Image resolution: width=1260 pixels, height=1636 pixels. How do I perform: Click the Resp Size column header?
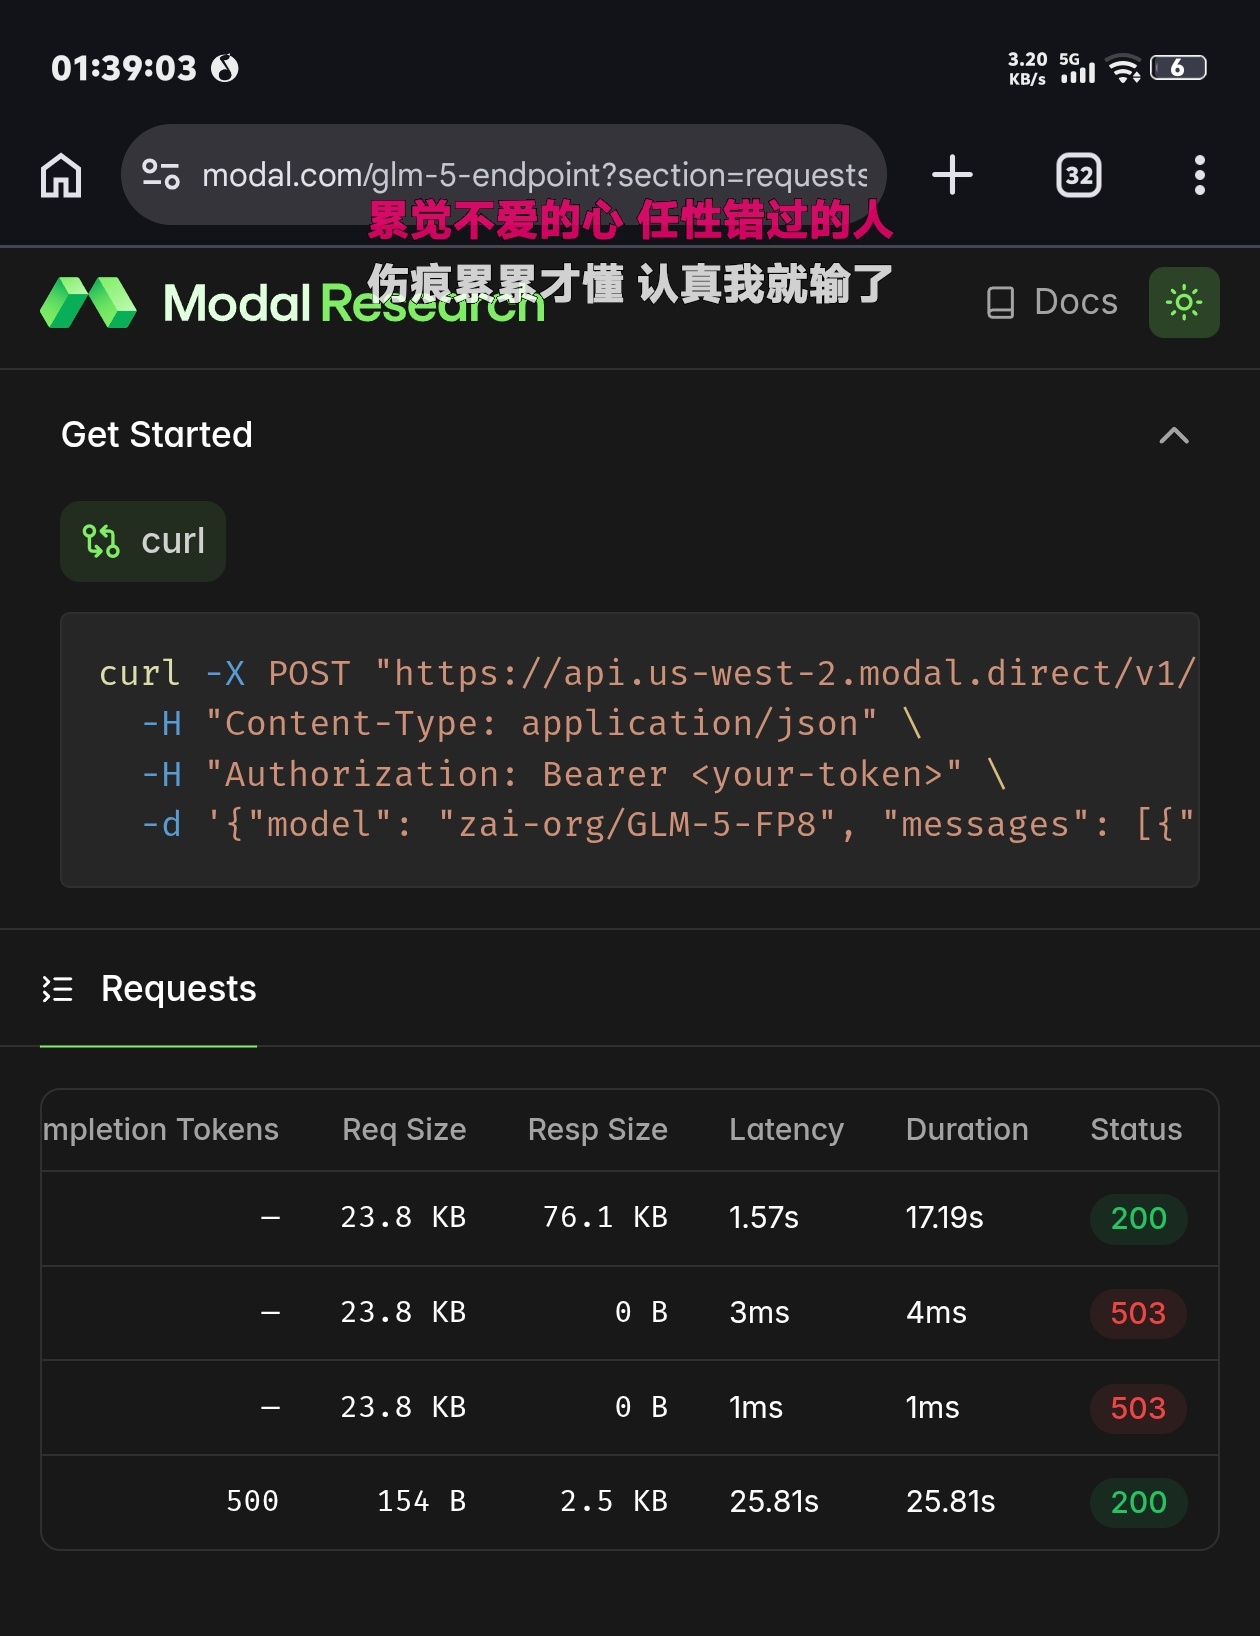[597, 1130]
